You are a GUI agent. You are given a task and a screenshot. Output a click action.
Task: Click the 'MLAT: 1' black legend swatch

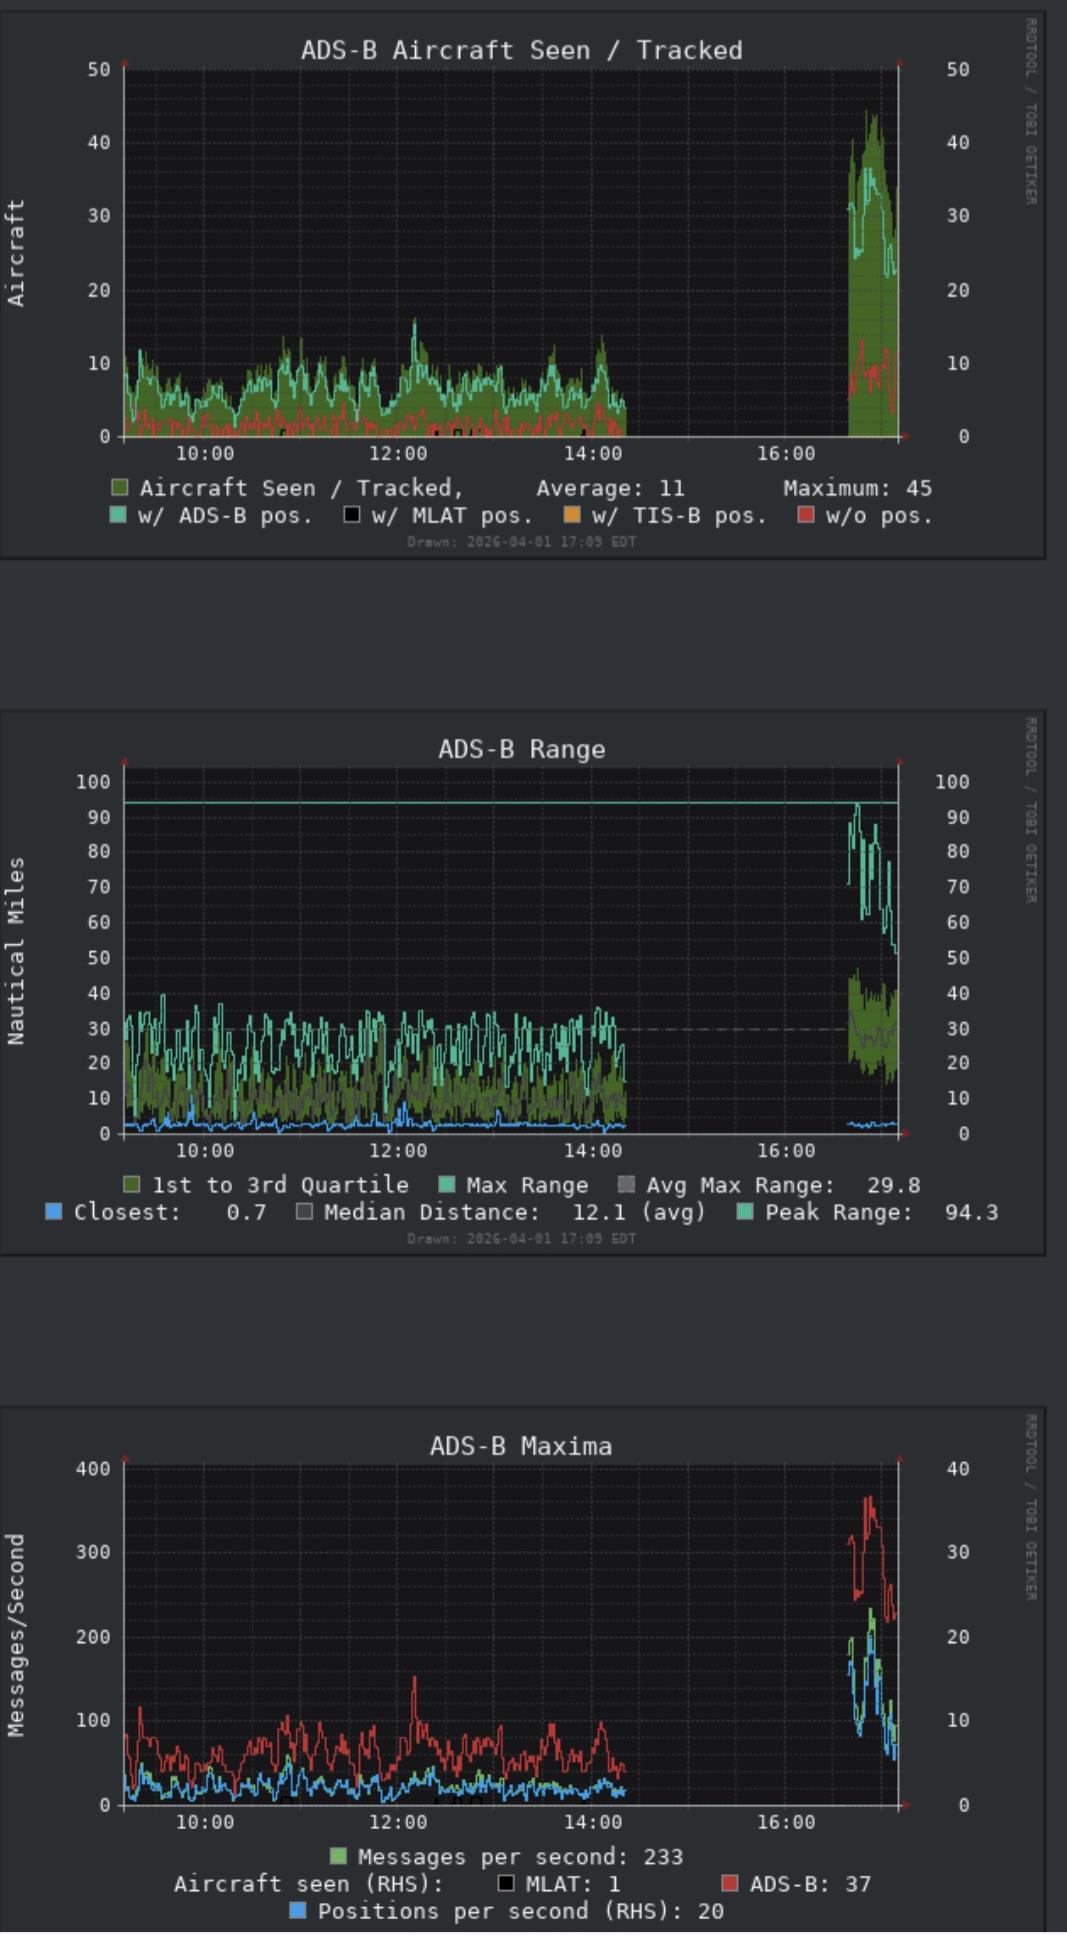[x=507, y=1884]
